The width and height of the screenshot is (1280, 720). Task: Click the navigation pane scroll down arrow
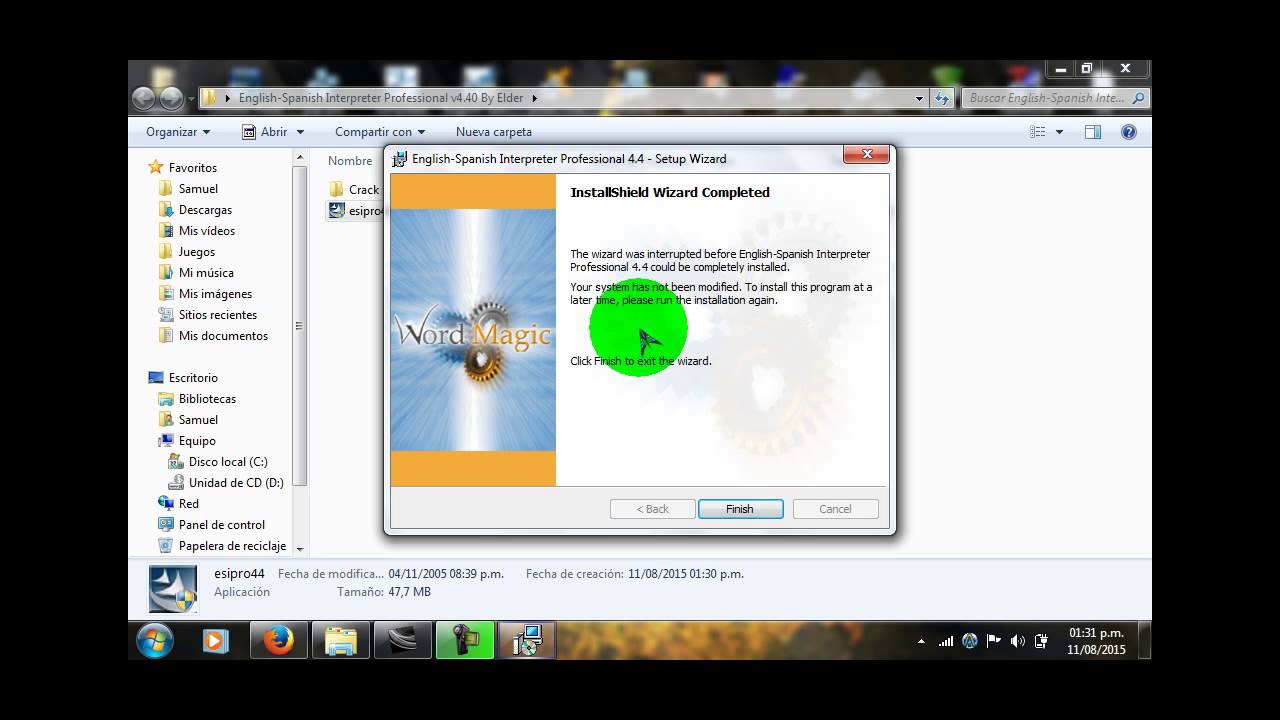pos(299,549)
